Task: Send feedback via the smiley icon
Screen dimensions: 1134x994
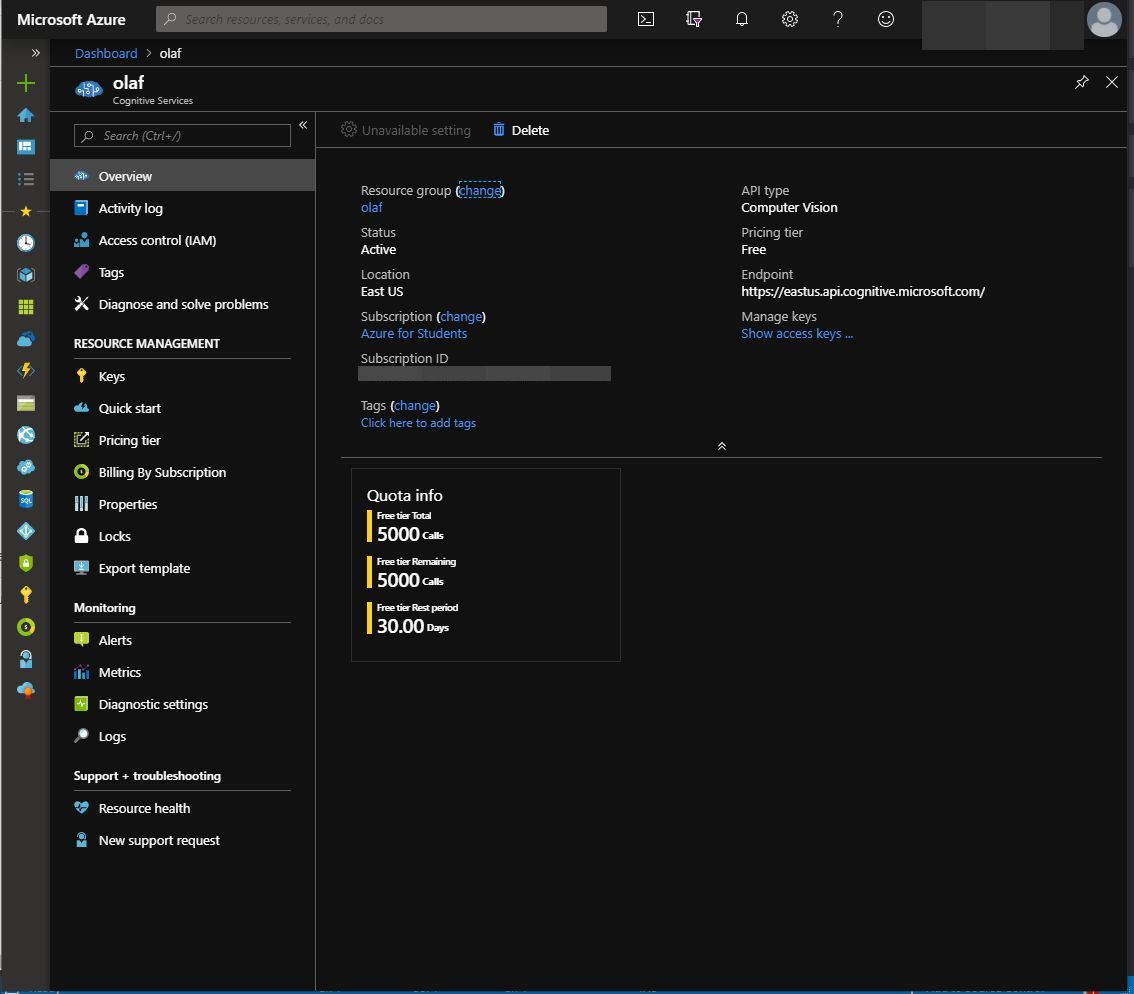Action: tap(886, 20)
